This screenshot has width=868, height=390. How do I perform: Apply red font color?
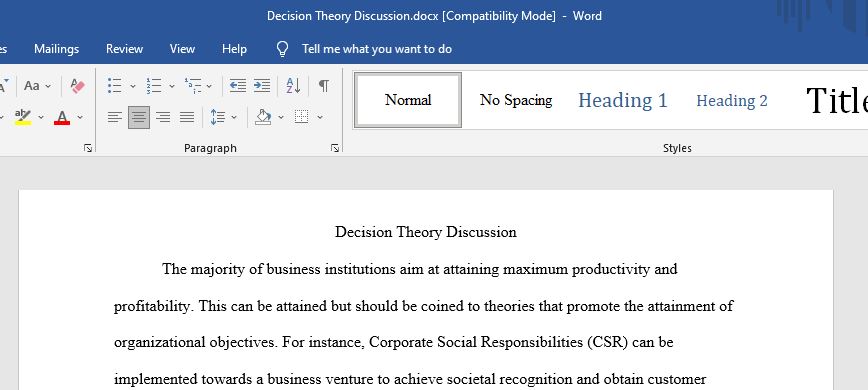pyautogui.click(x=62, y=117)
